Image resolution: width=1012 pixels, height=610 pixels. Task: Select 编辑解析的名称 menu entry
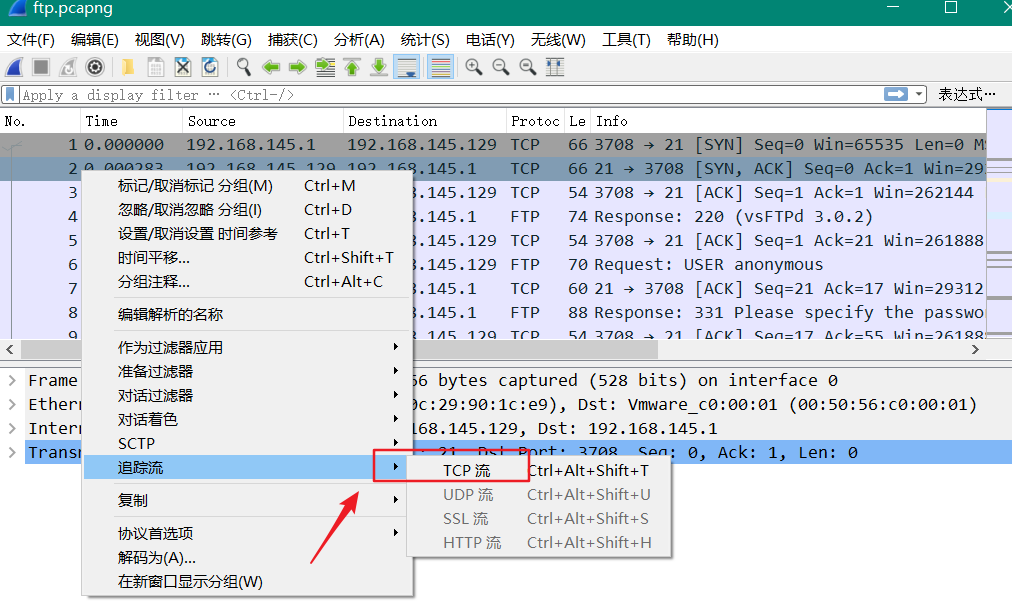pos(247,314)
